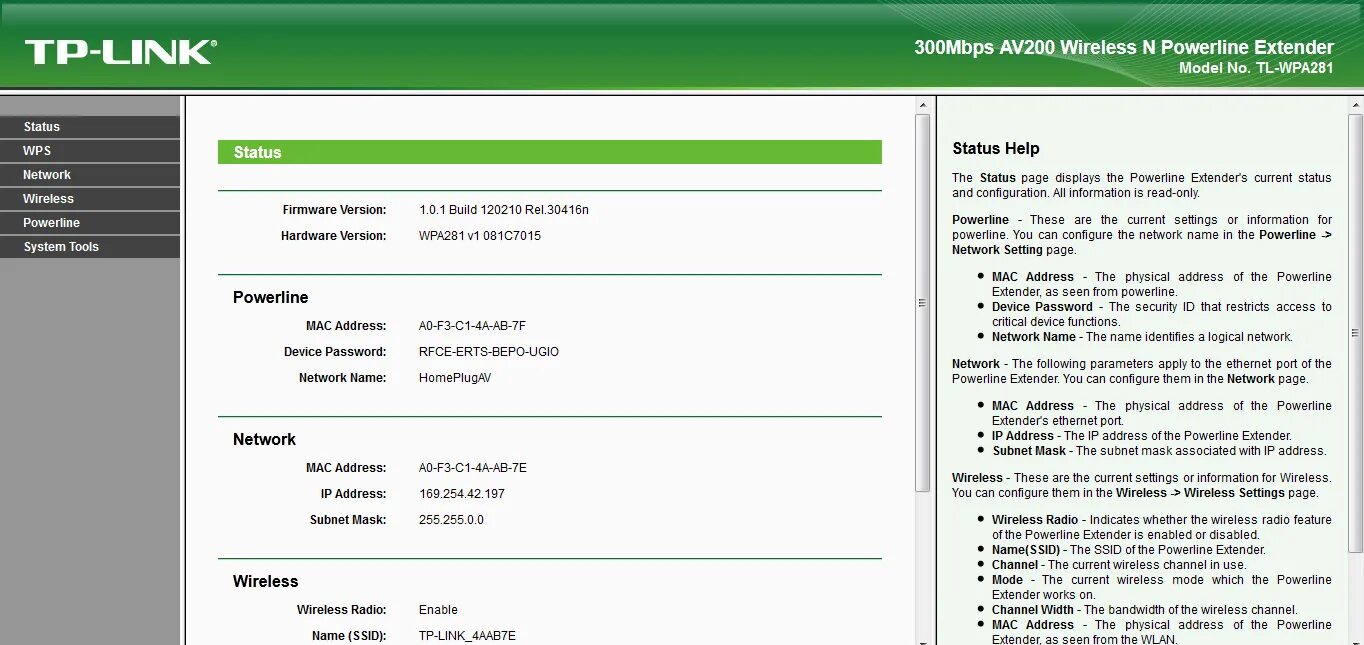The width and height of the screenshot is (1364, 645).
Task: Click the Device Password label
Action: coord(335,352)
